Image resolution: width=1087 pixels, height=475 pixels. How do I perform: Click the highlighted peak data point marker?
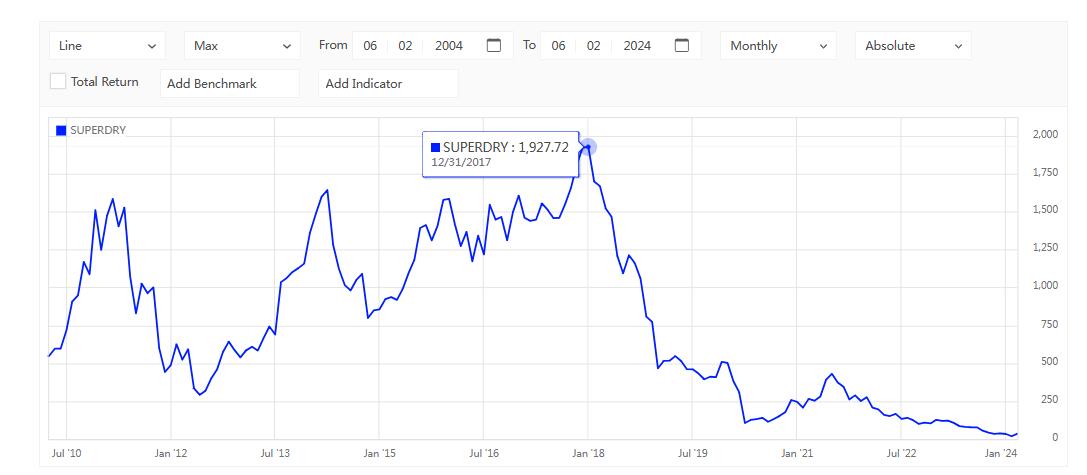(x=588, y=147)
